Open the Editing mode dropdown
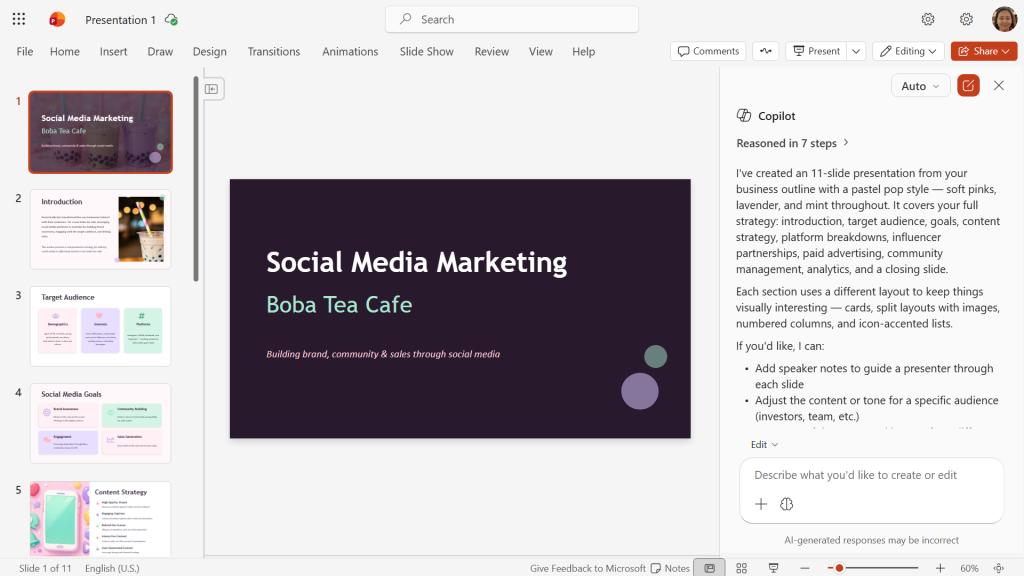 coord(908,51)
